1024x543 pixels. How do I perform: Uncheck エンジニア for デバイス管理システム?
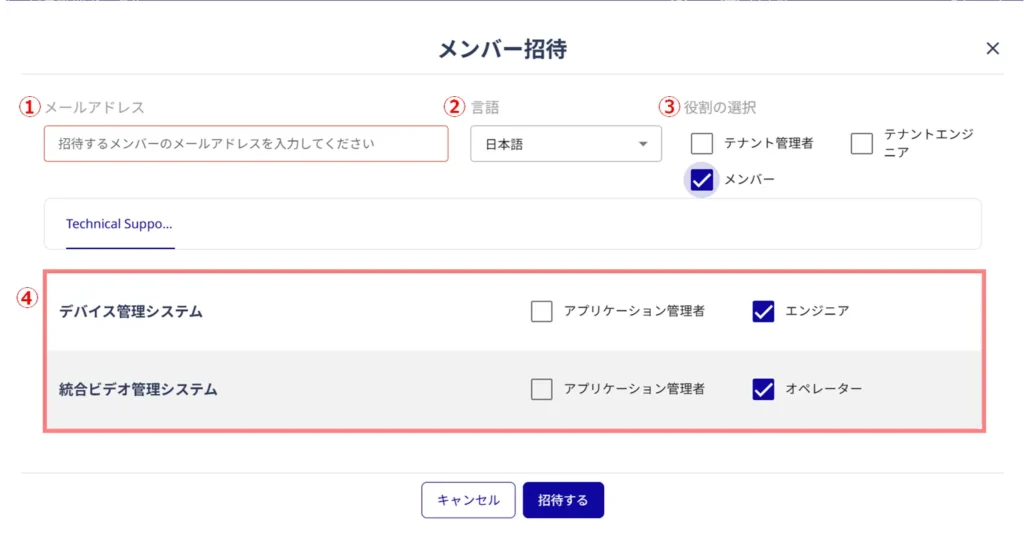[x=763, y=311]
